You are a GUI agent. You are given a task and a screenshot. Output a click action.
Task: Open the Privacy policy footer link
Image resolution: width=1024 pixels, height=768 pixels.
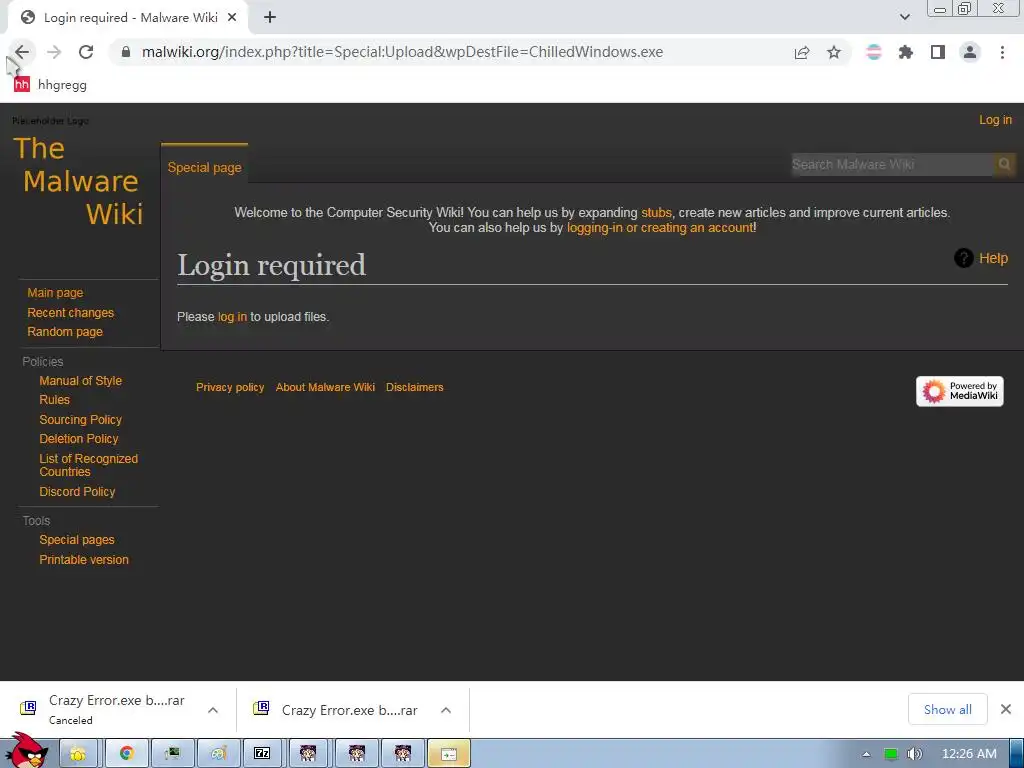point(230,387)
